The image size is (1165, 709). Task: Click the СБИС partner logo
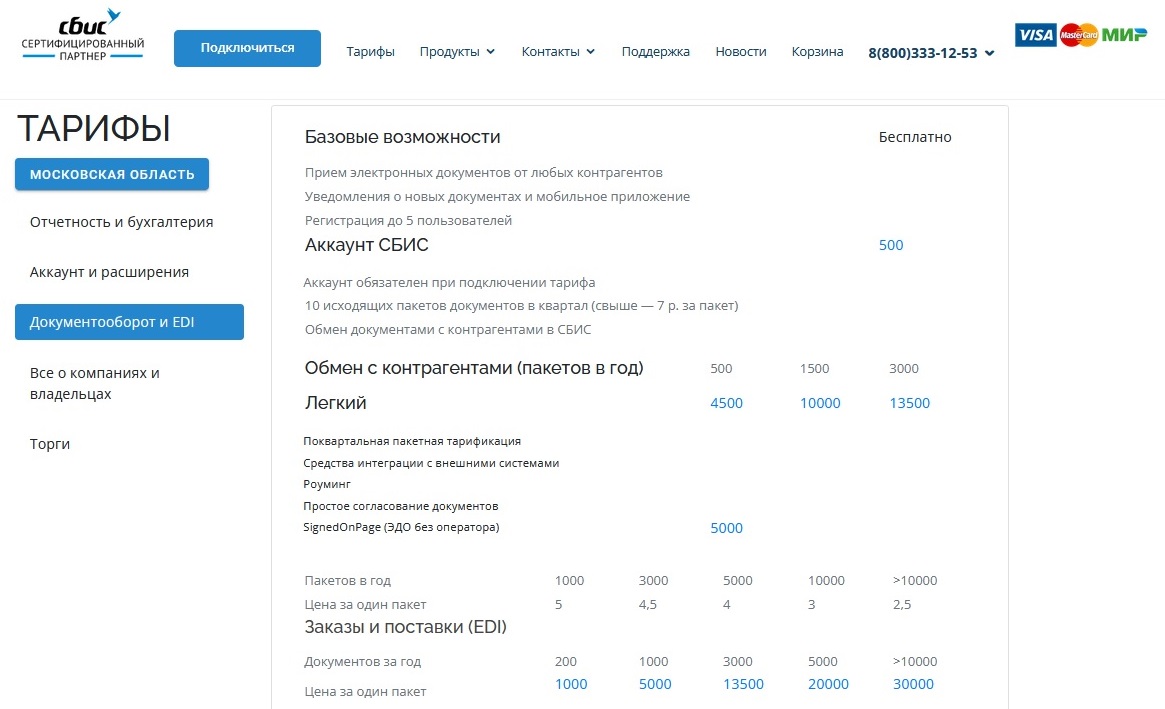[80, 38]
